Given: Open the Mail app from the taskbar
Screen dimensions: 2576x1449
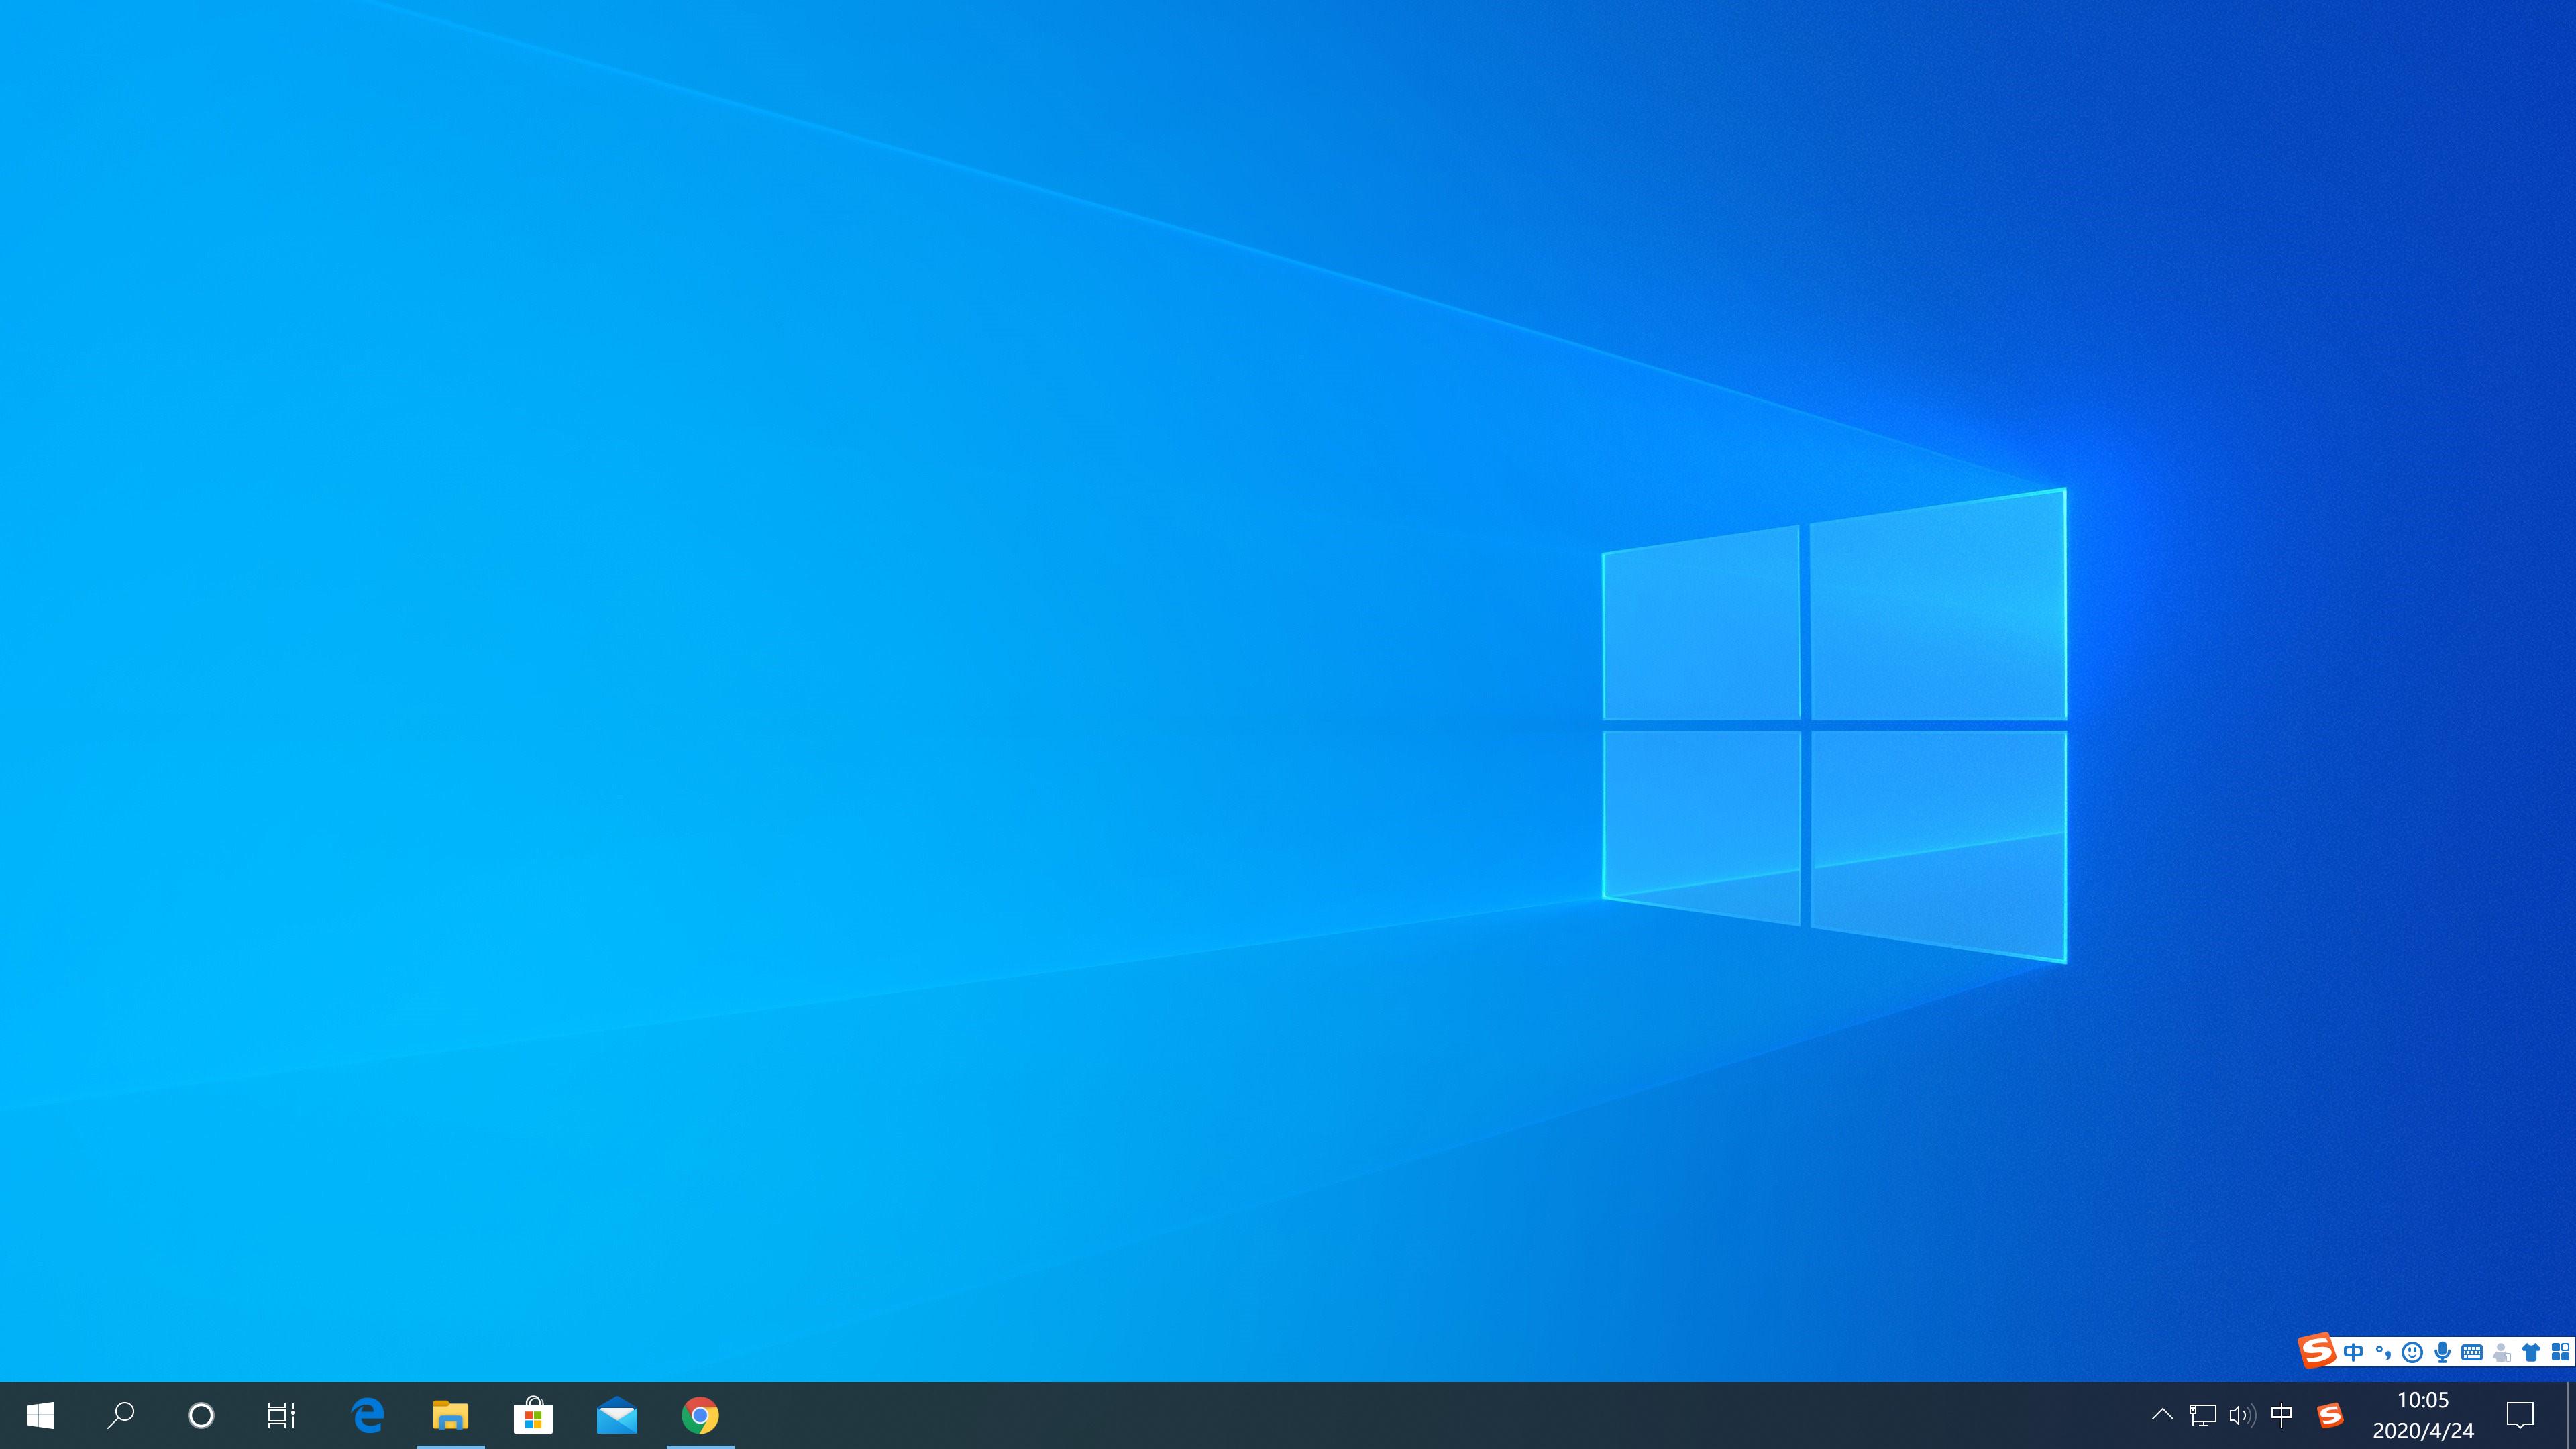Looking at the screenshot, I should (x=617, y=1415).
